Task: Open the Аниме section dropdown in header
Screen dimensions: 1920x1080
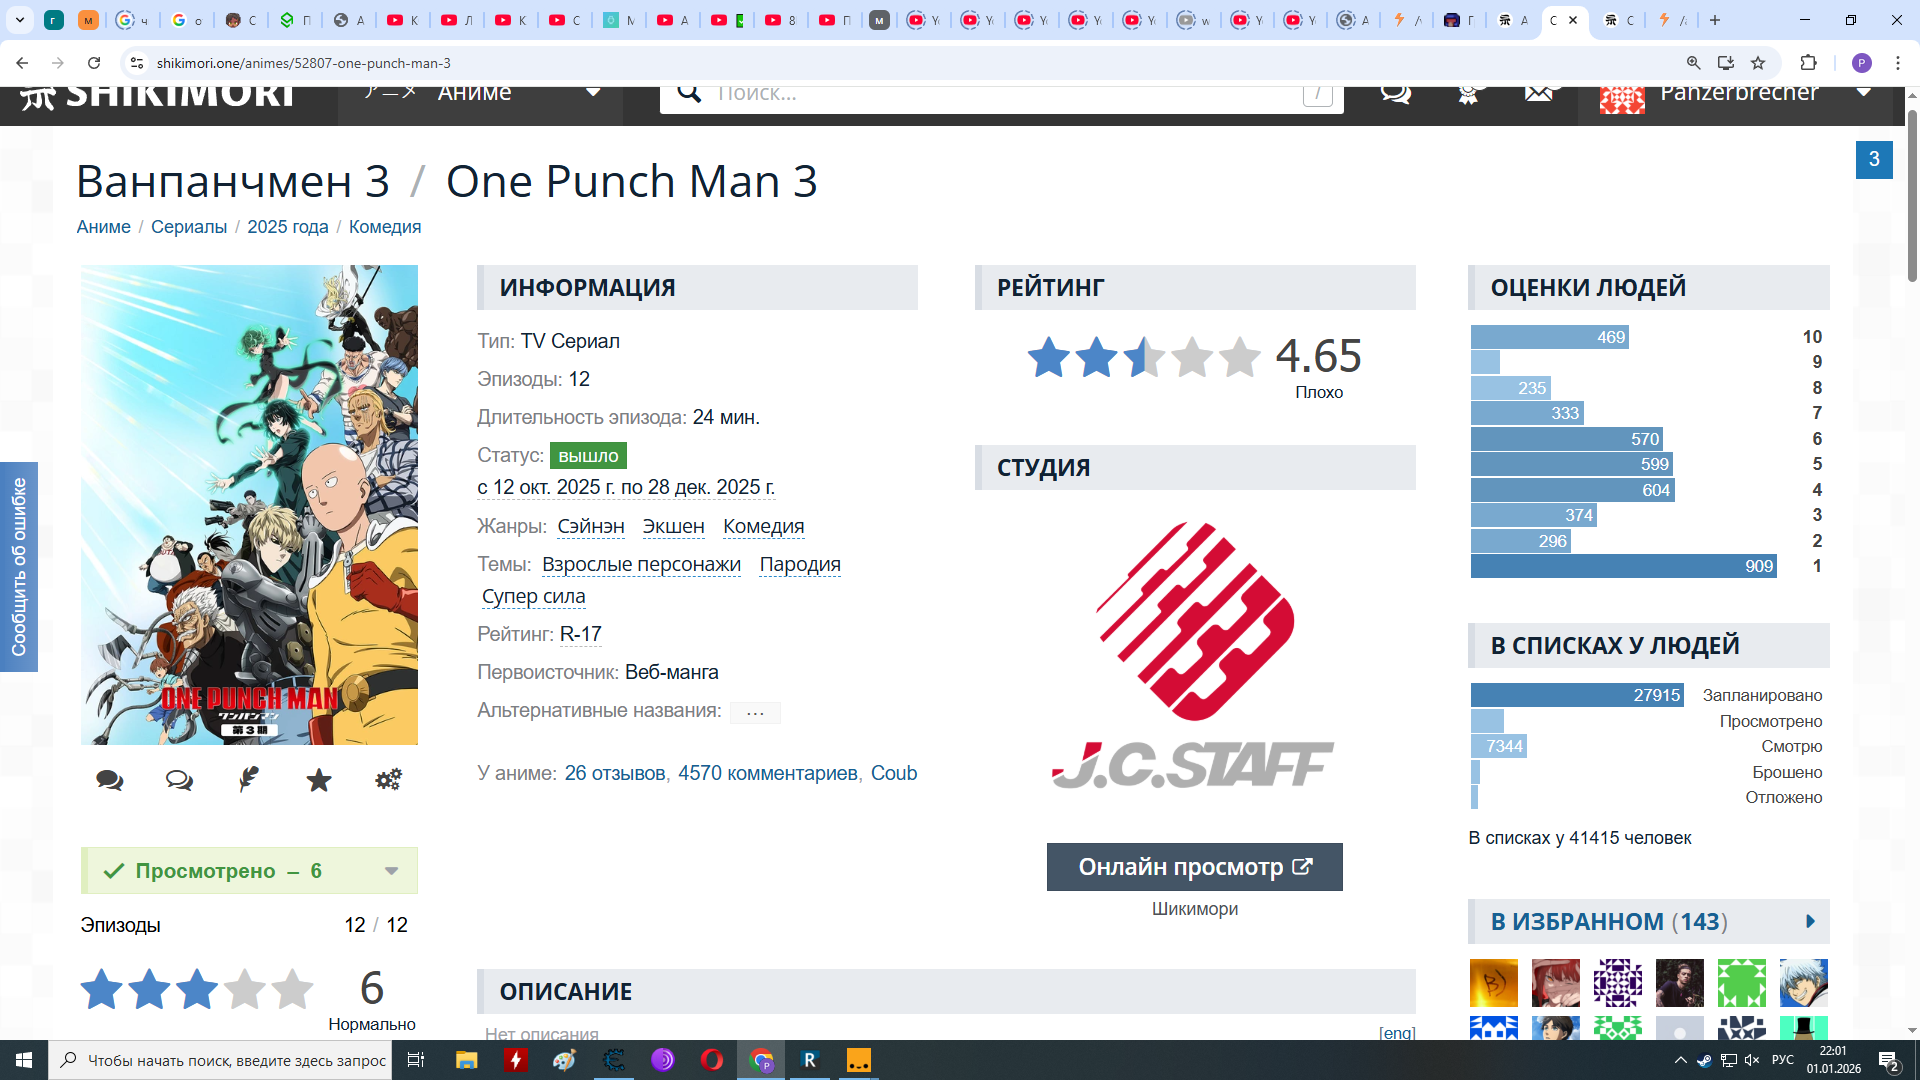Action: [592, 93]
